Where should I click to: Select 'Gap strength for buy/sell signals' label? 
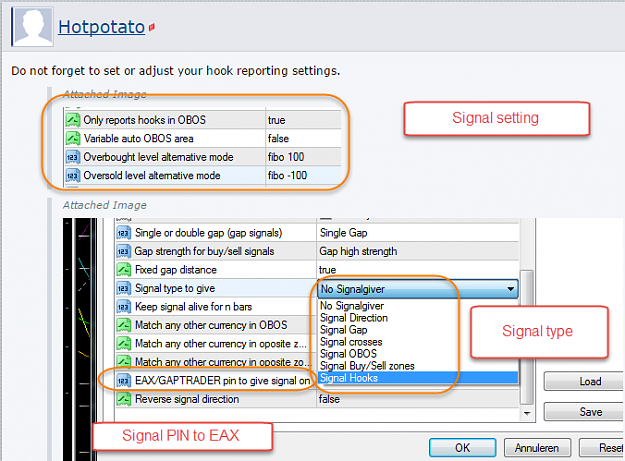tap(204, 251)
